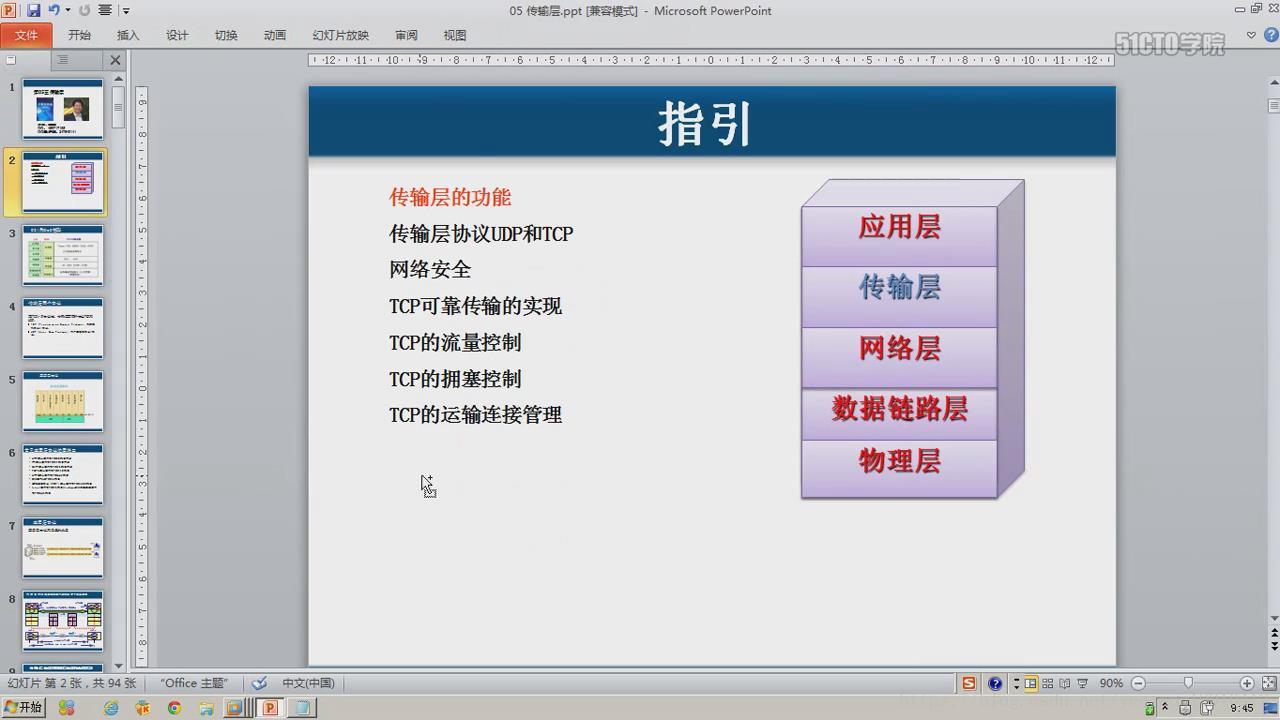Click the thumbnail pane scroll-down arrow

pyautogui.click(x=119, y=665)
